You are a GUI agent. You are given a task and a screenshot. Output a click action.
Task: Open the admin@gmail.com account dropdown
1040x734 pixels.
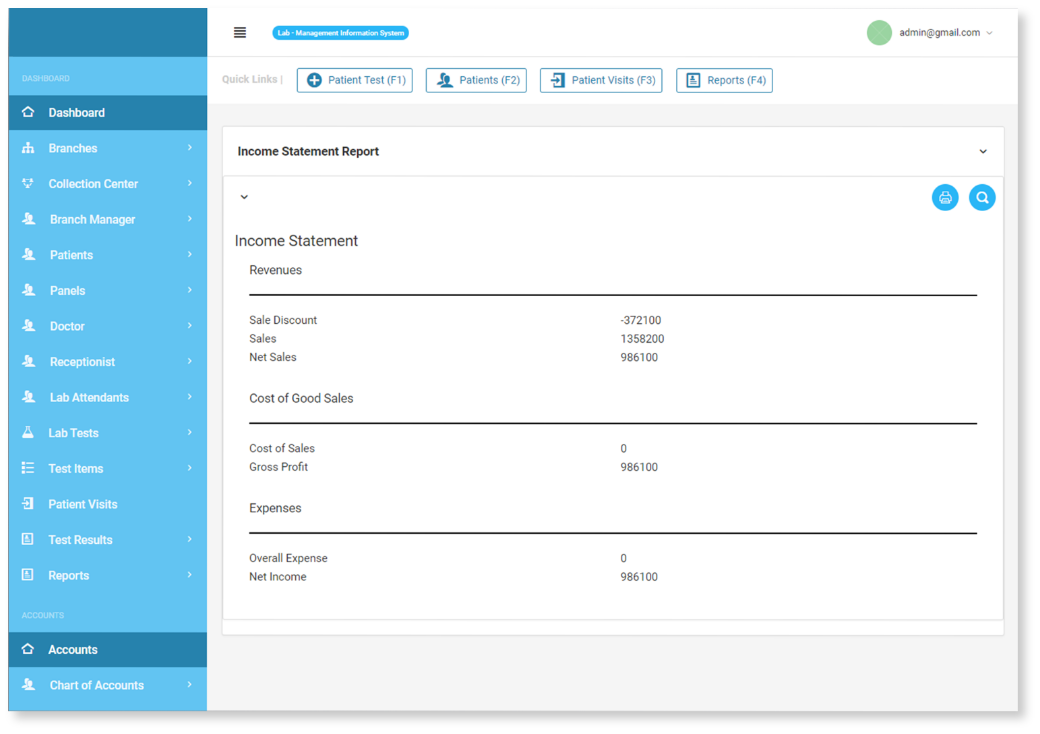pyautogui.click(x=946, y=32)
